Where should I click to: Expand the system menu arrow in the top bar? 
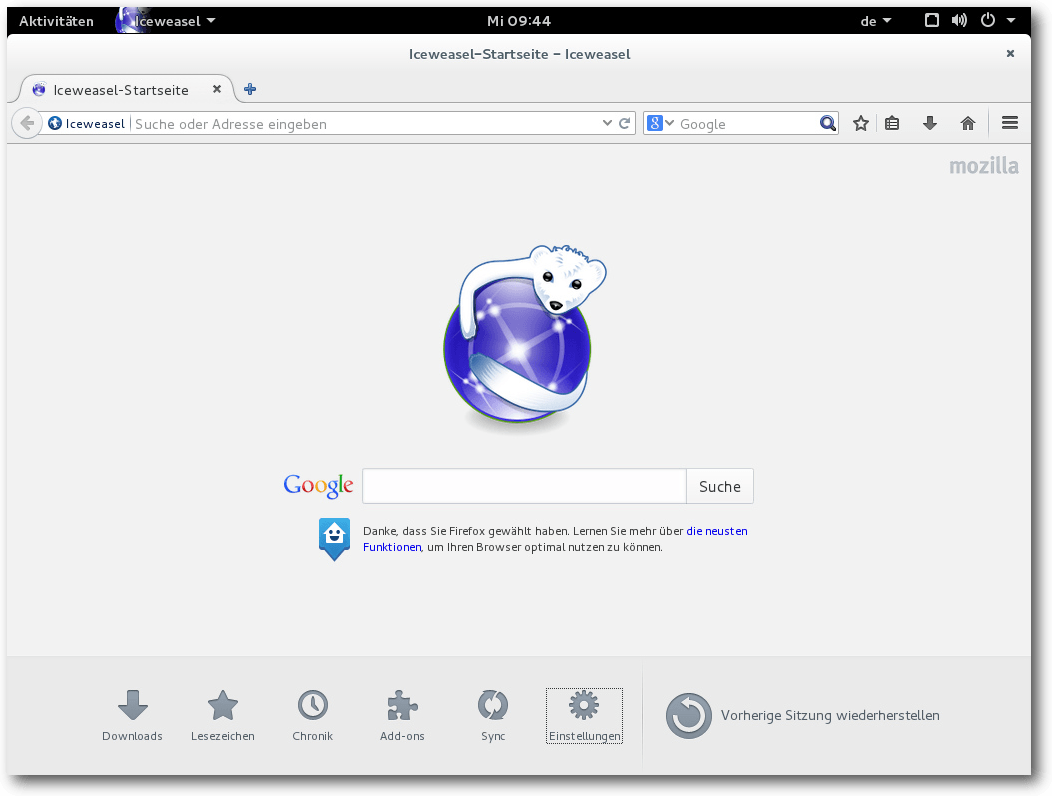[1011, 21]
